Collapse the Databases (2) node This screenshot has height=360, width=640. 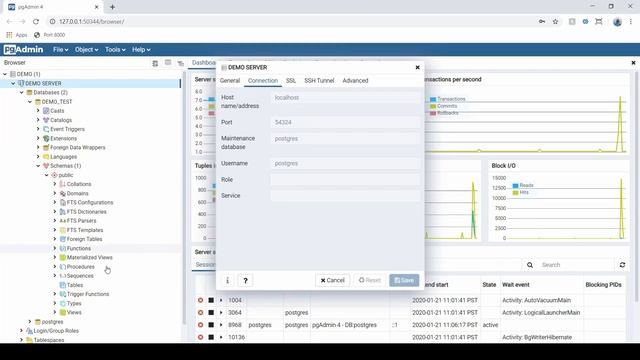tap(22, 93)
